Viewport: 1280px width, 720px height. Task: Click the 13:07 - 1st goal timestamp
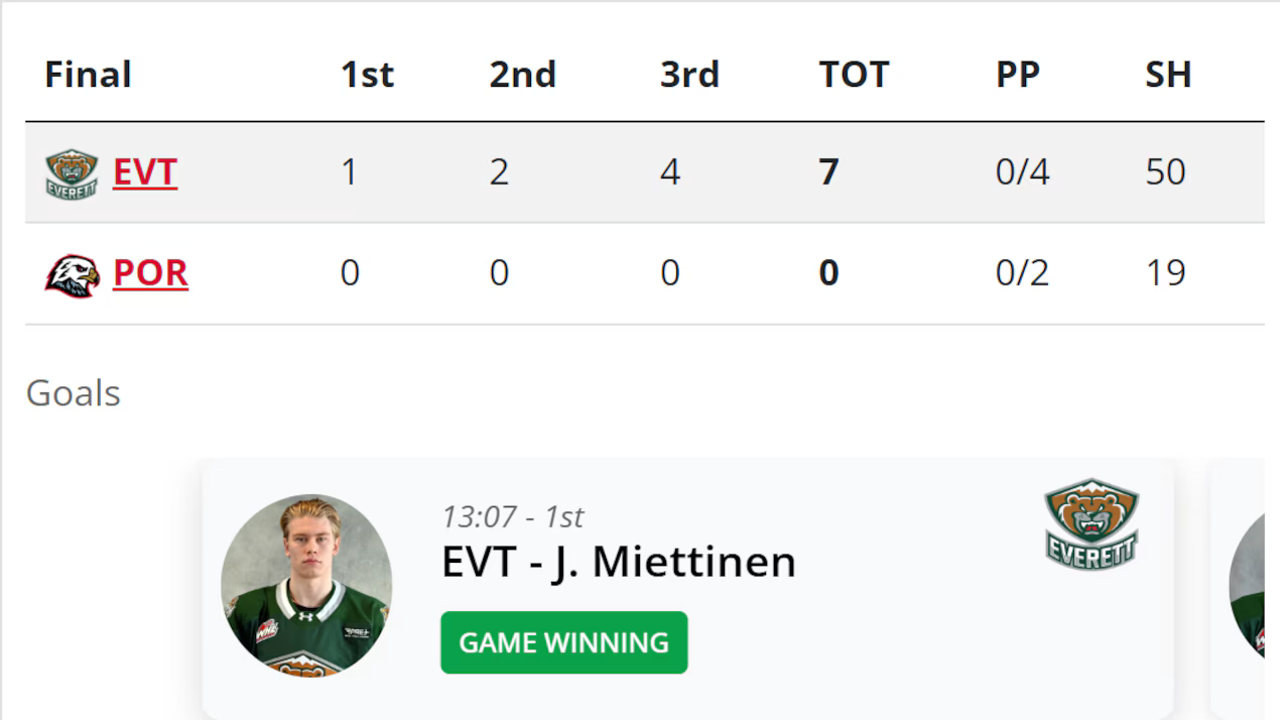[512, 516]
